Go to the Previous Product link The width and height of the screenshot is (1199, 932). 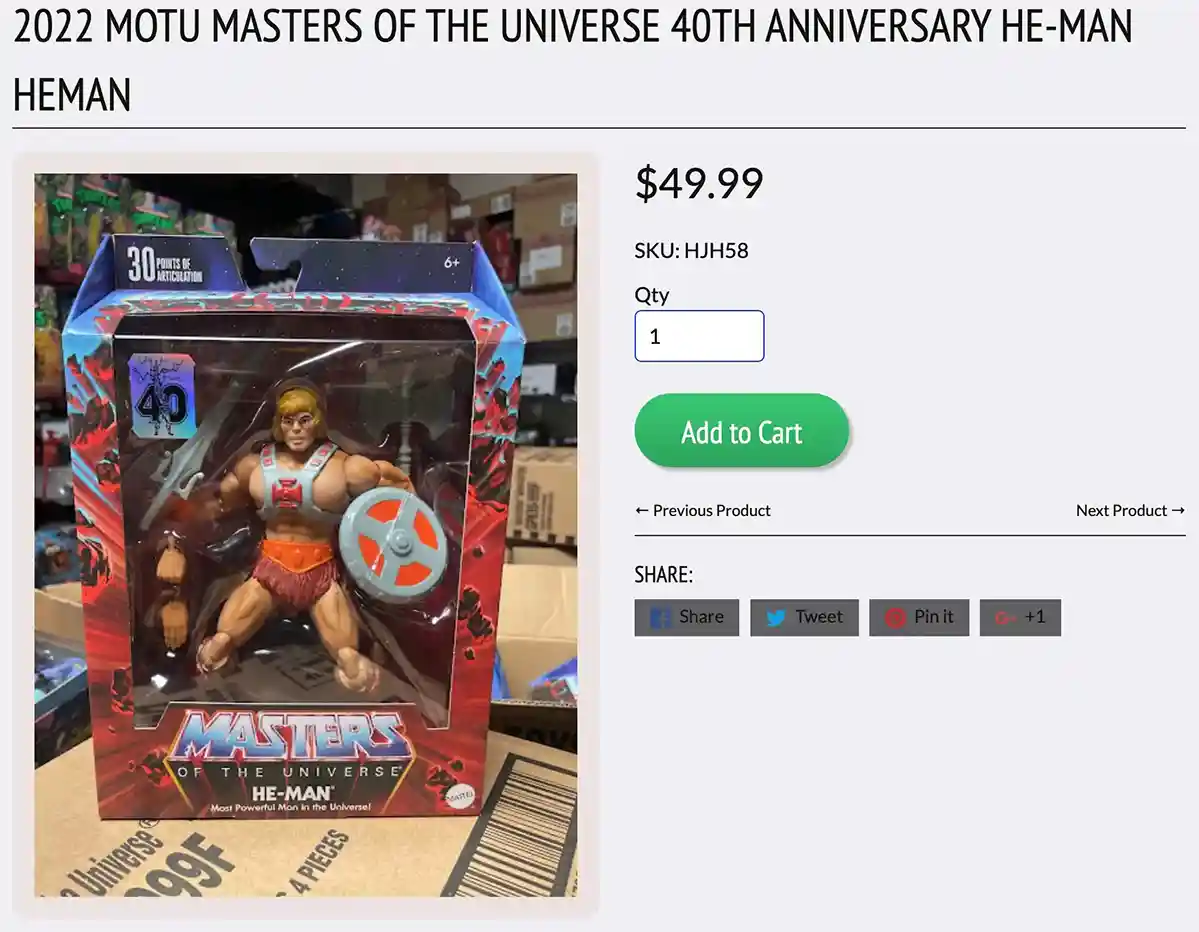(703, 510)
